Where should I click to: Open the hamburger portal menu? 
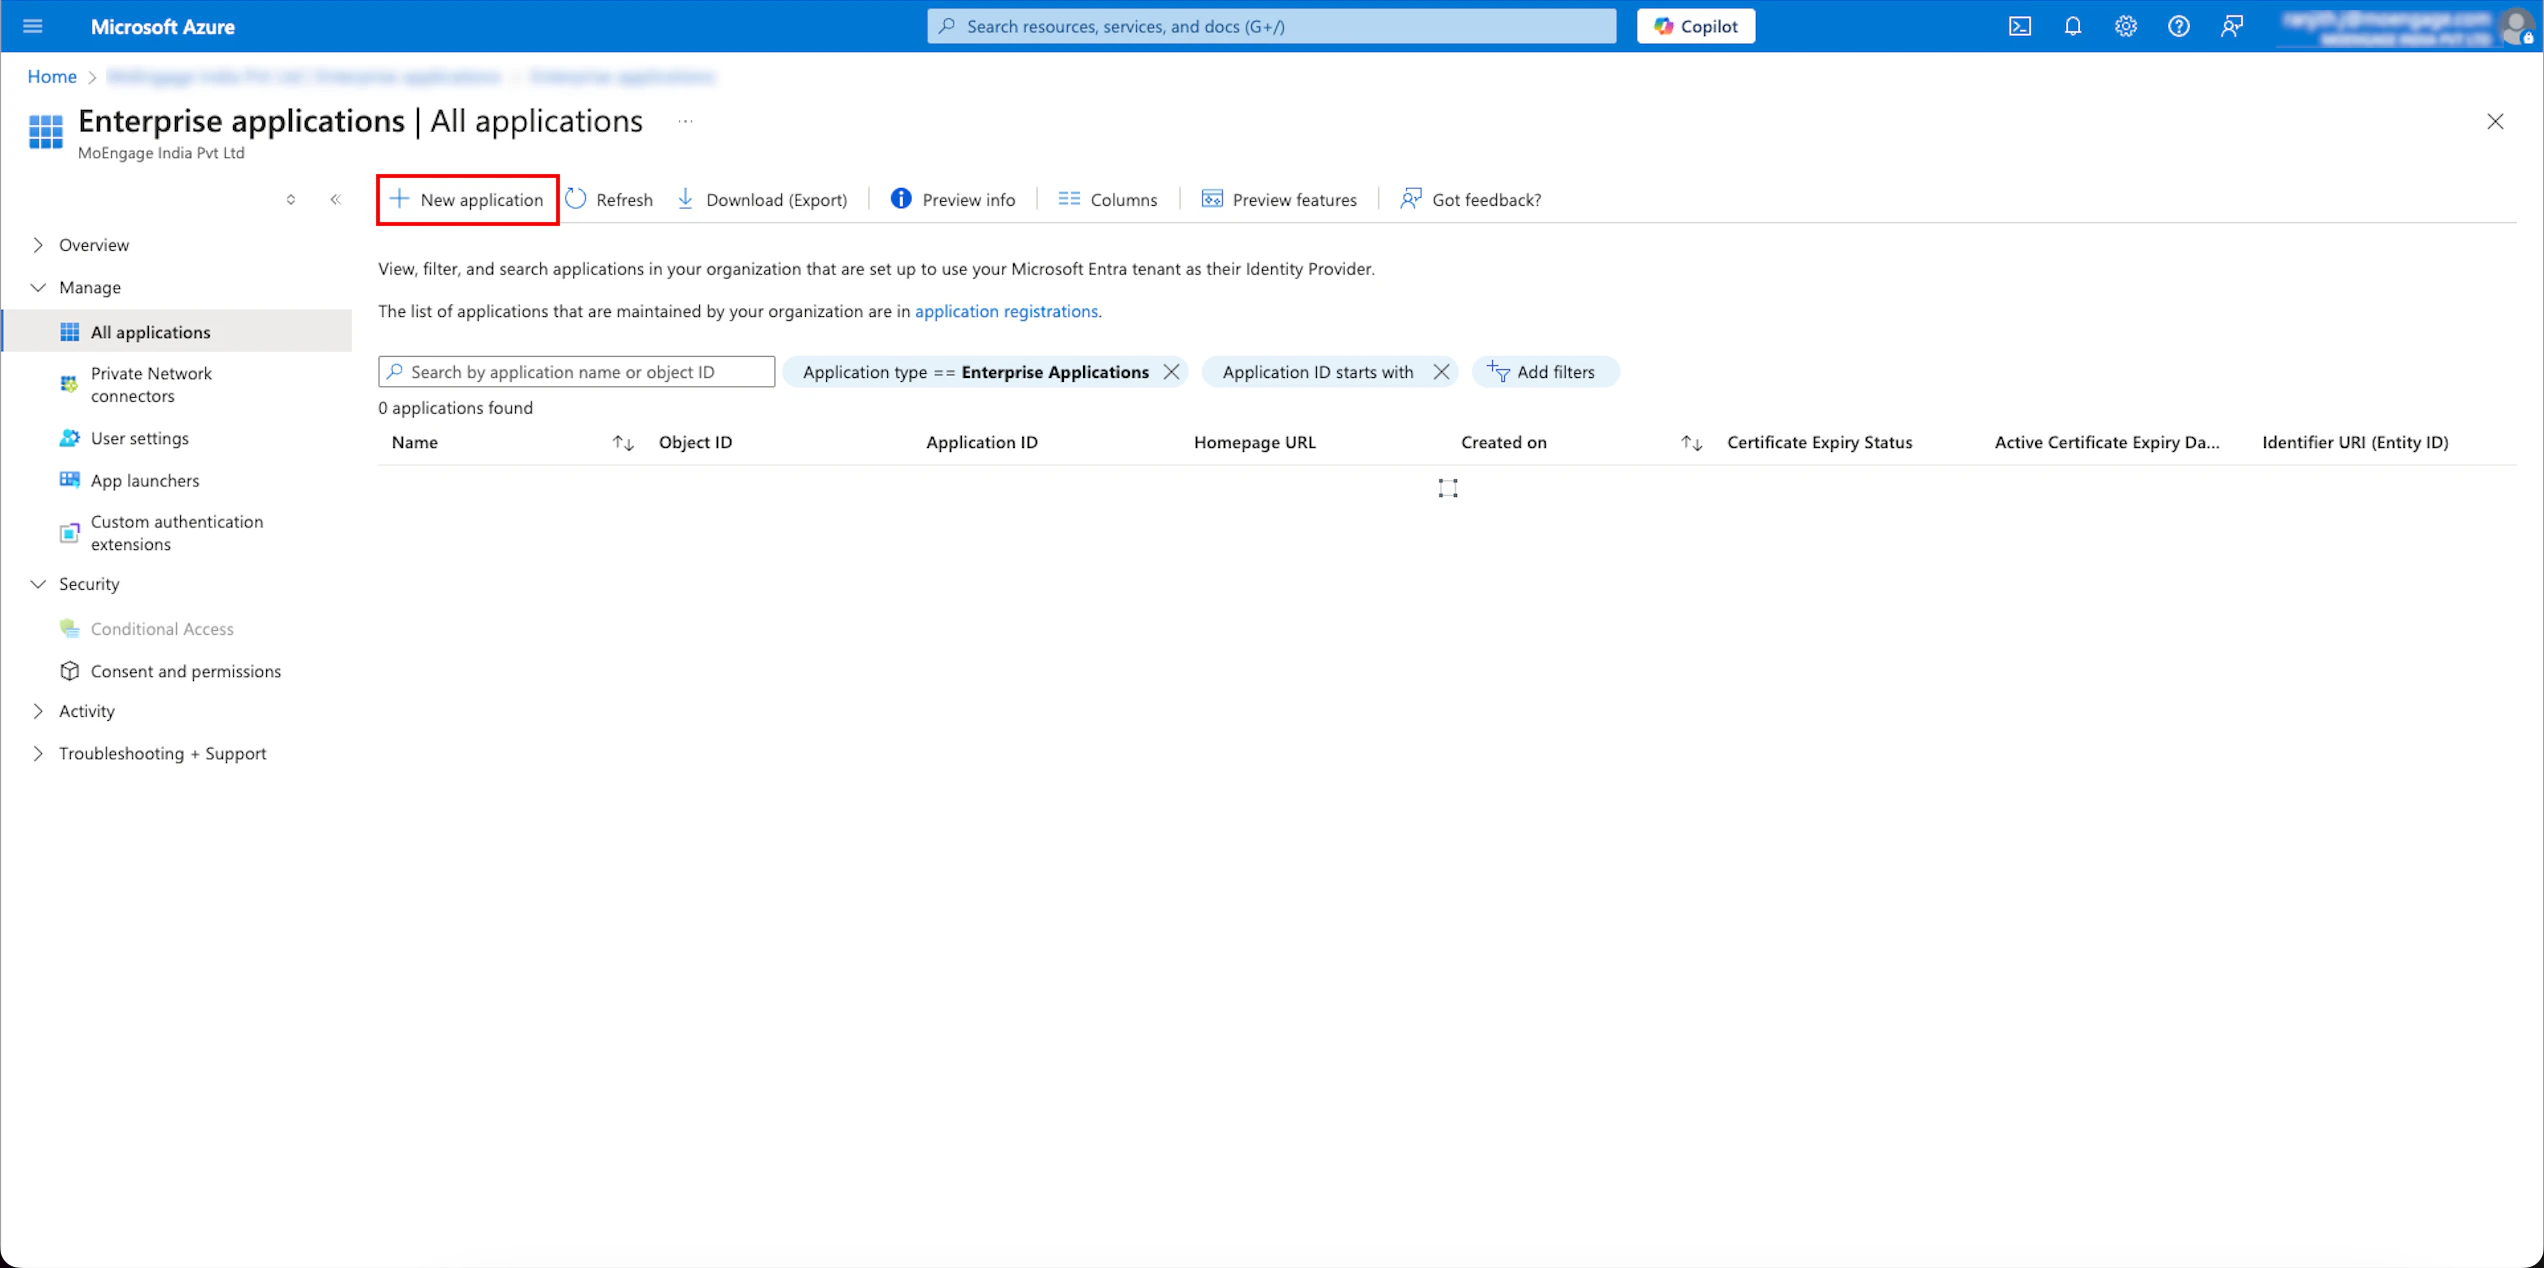32,27
